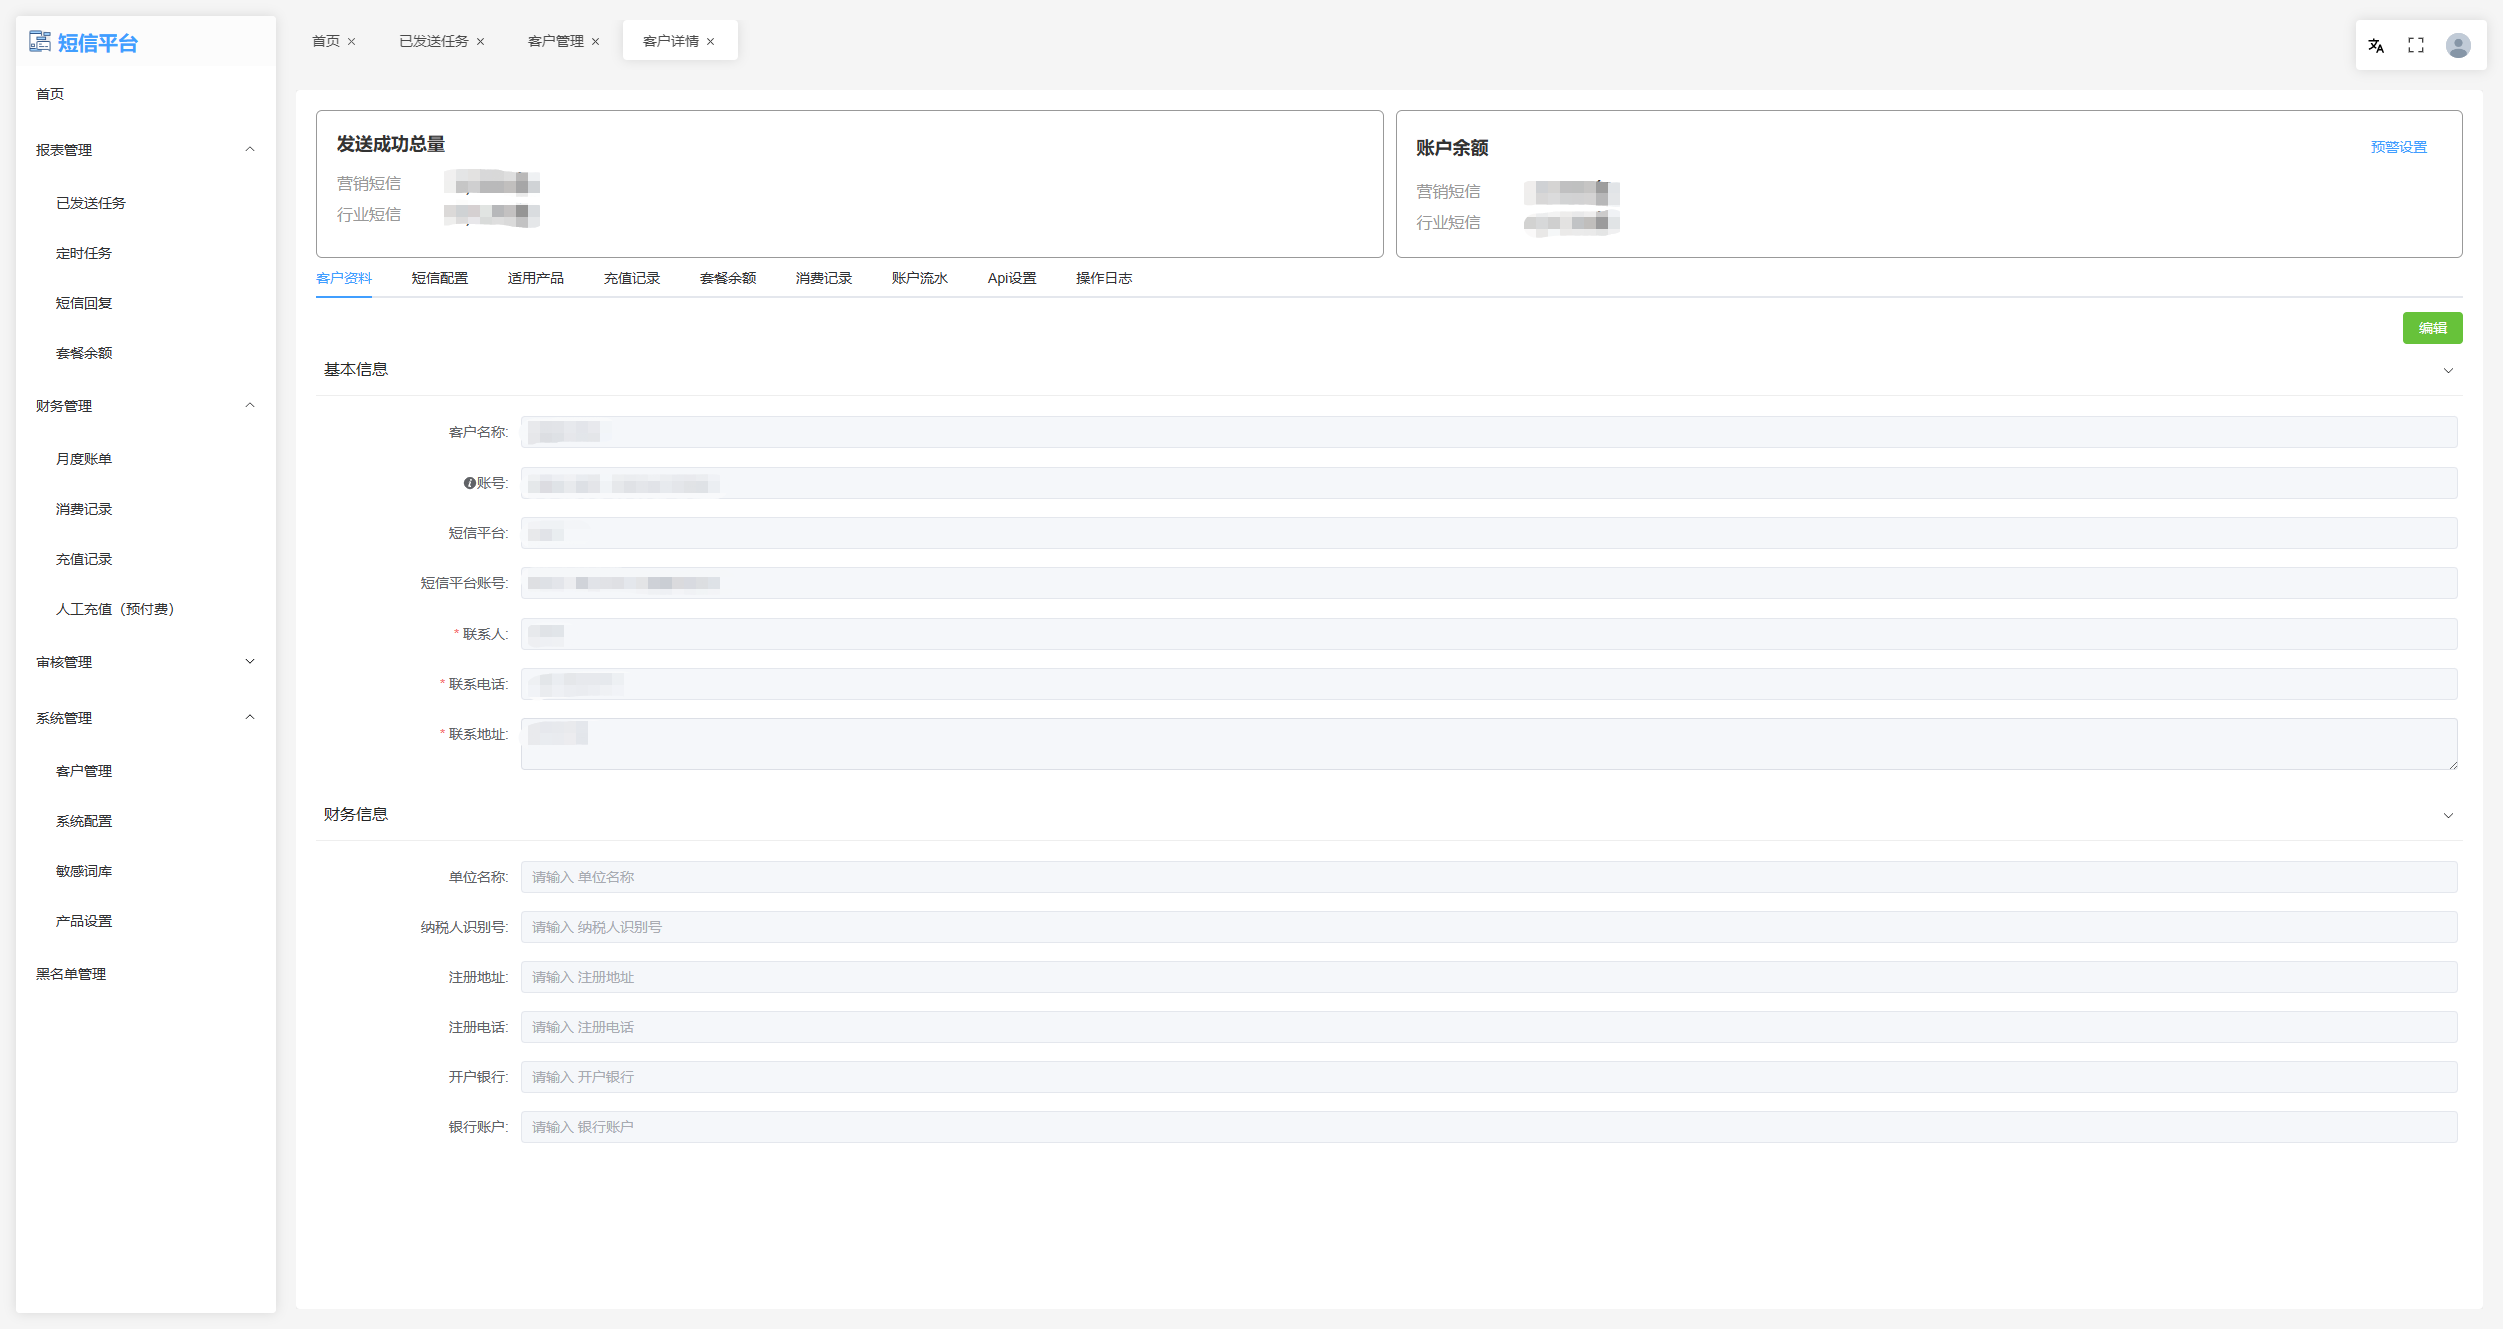Open the 消费记录 detail tab
The height and width of the screenshot is (1329, 2503).
824,278
